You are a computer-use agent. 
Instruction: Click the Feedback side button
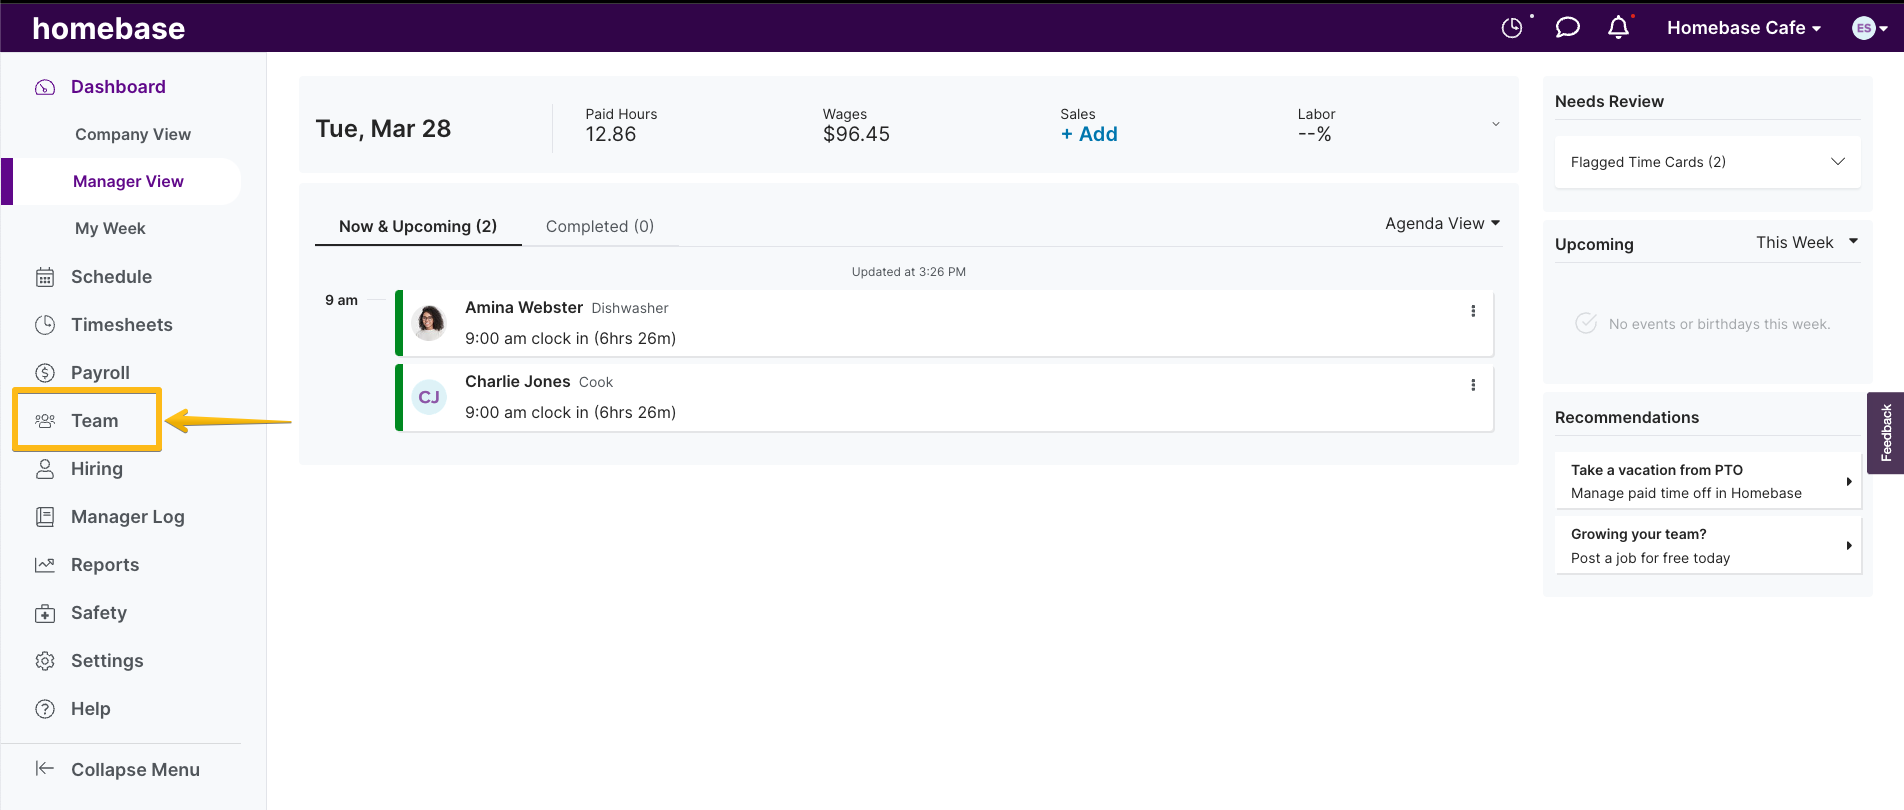1886,432
